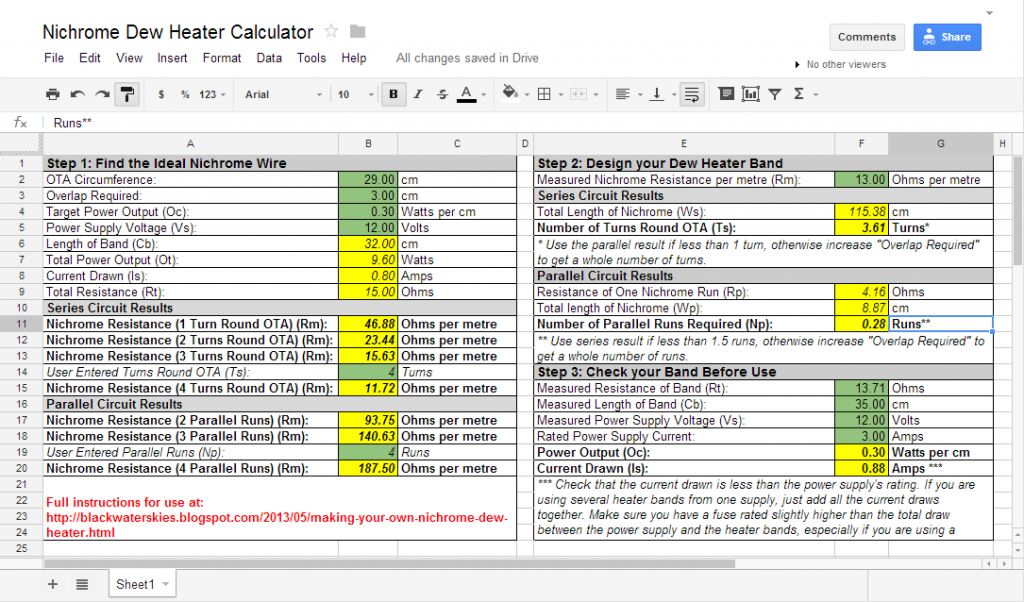Click the Number of Turns value 3.61
Viewport: 1024px width, 602px height.
(861, 228)
